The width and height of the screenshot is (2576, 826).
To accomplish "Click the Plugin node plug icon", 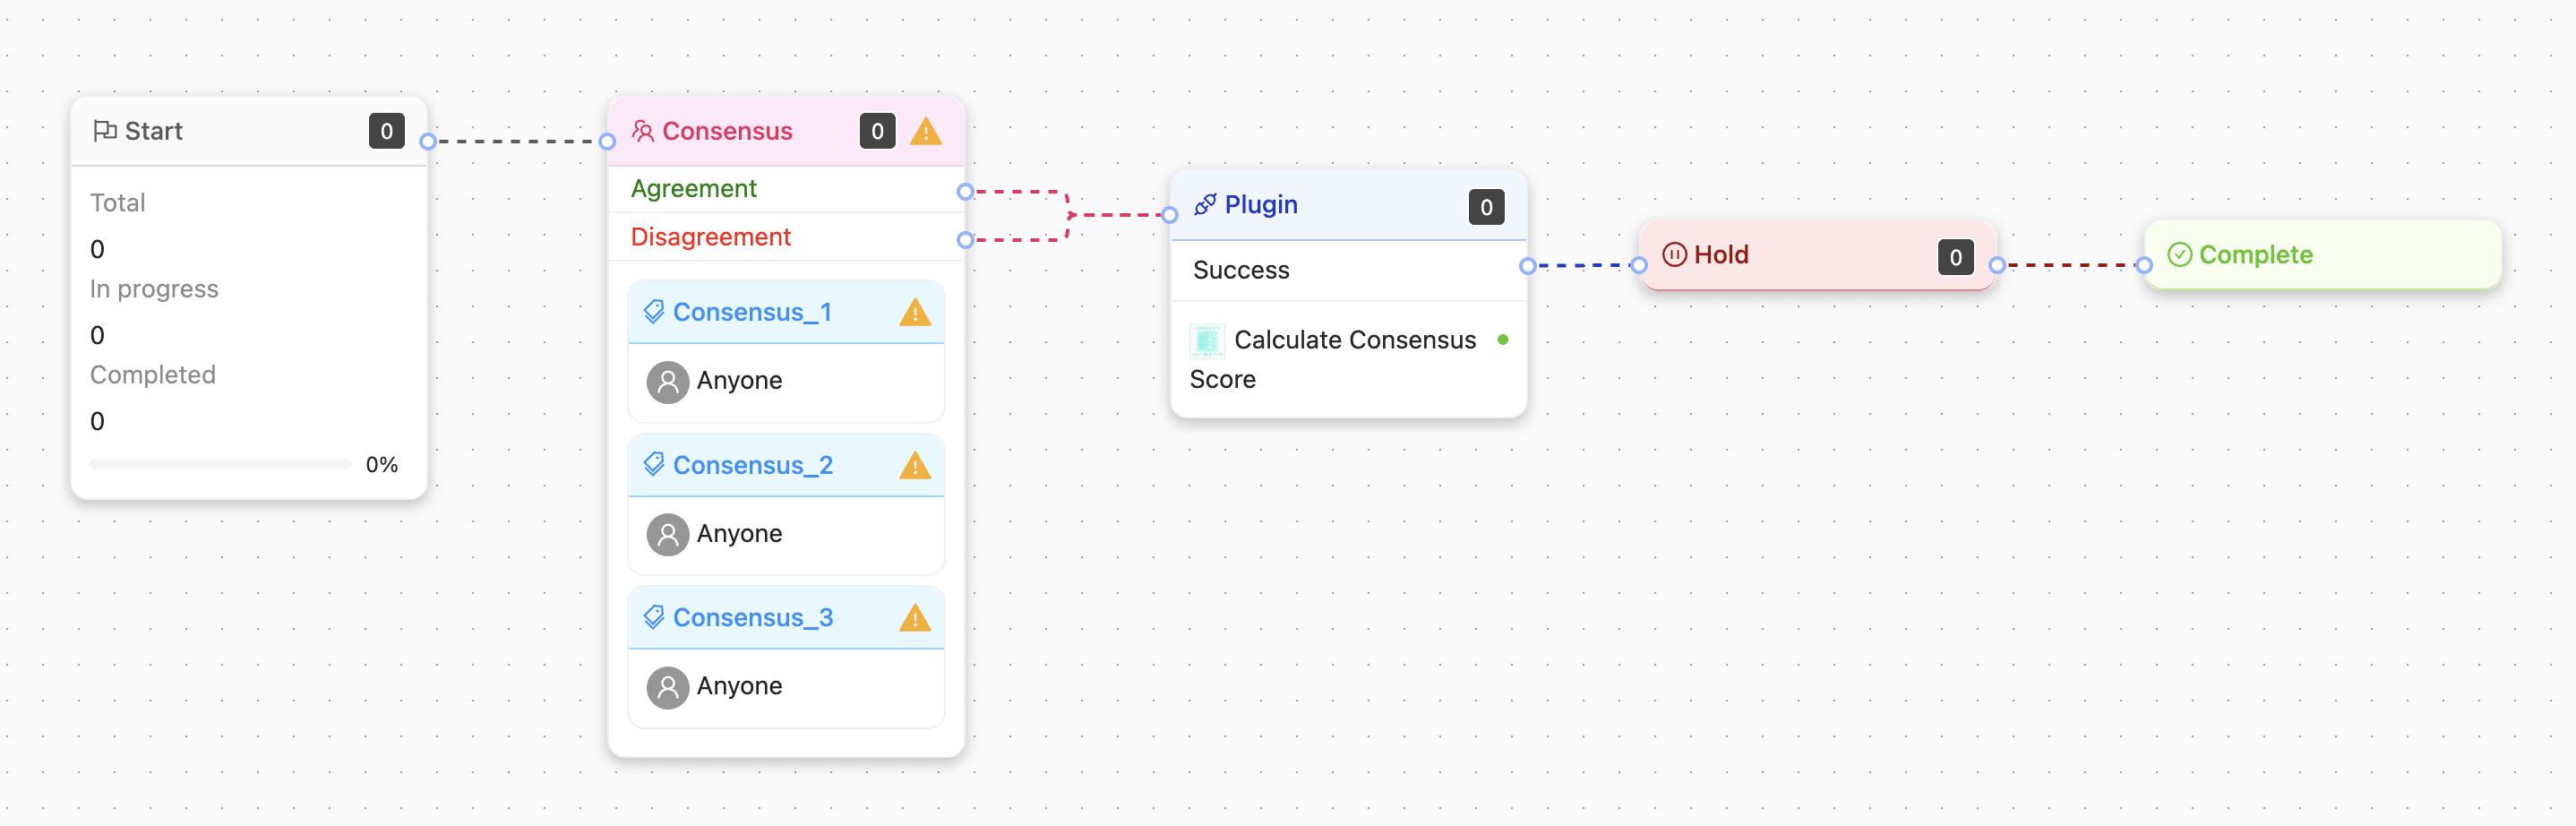I will point(1205,205).
